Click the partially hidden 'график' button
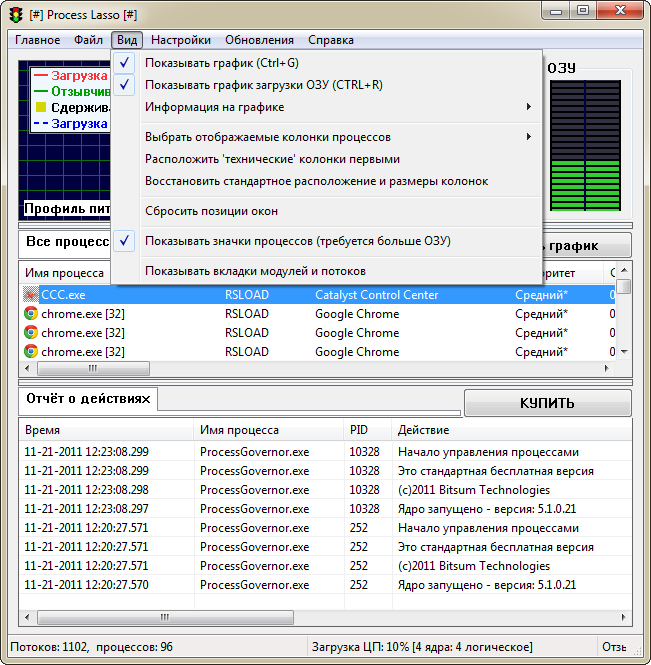The width and height of the screenshot is (651, 665). pos(586,245)
